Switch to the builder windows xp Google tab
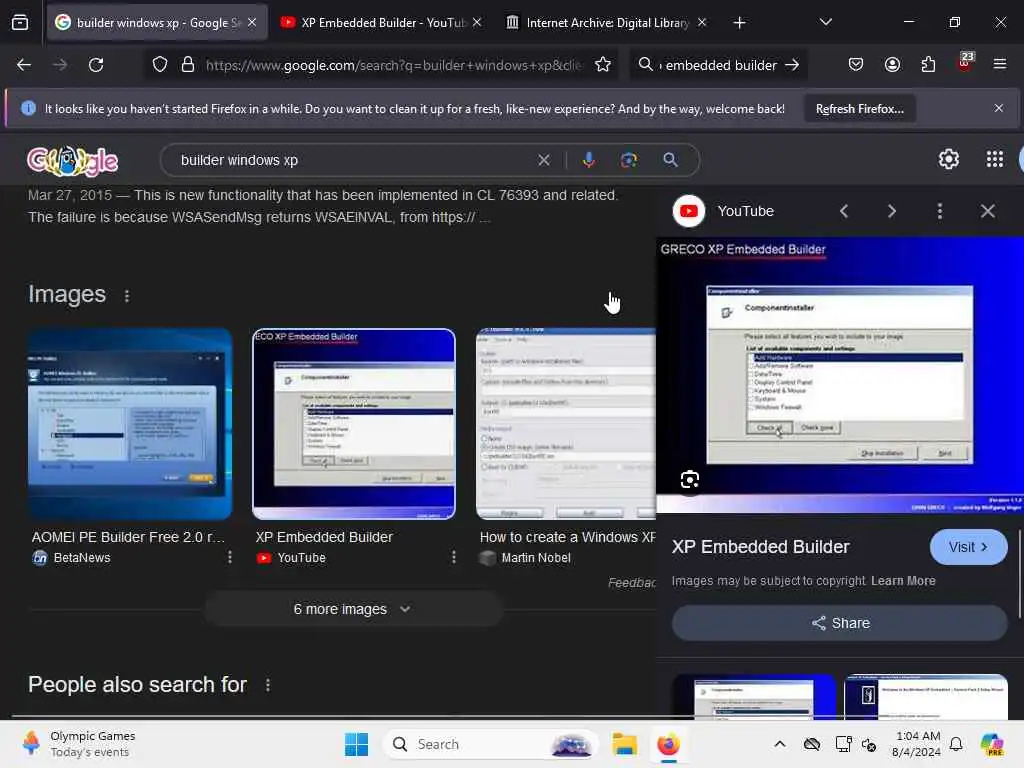1024x768 pixels. (x=157, y=23)
